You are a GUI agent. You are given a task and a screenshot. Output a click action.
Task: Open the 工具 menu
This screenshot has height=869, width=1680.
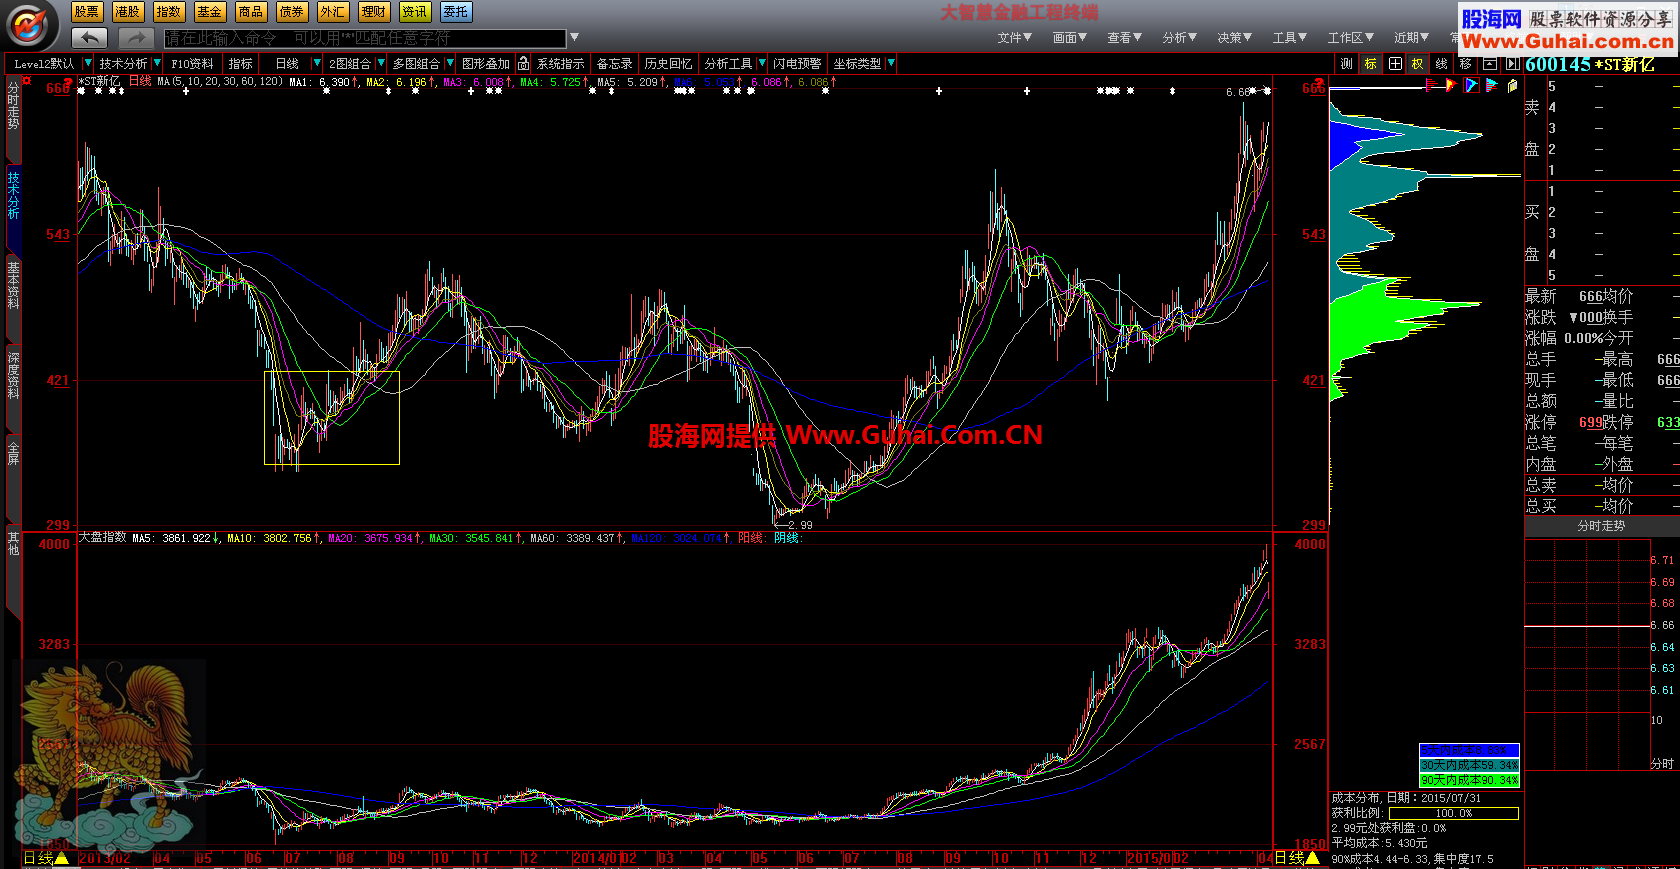[1289, 38]
